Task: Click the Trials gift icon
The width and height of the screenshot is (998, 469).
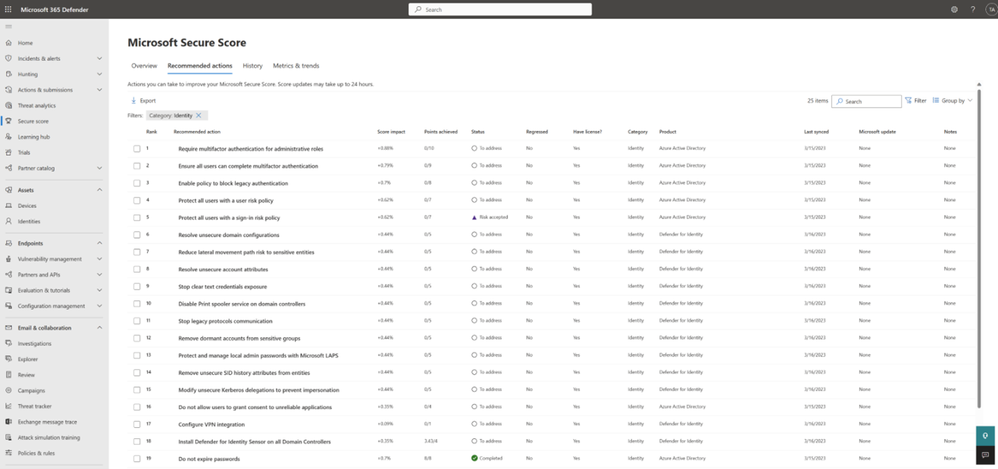Action: tap(8, 153)
